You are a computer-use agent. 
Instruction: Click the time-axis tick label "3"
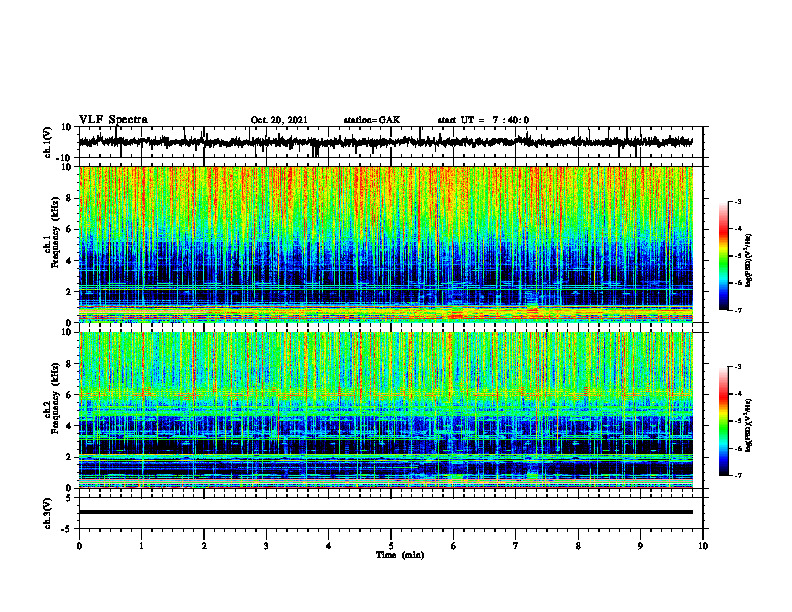266,546
